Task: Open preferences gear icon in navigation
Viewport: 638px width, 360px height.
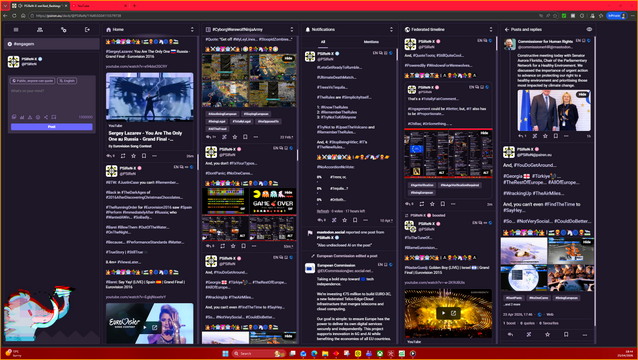Action: (x=63, y=30)
